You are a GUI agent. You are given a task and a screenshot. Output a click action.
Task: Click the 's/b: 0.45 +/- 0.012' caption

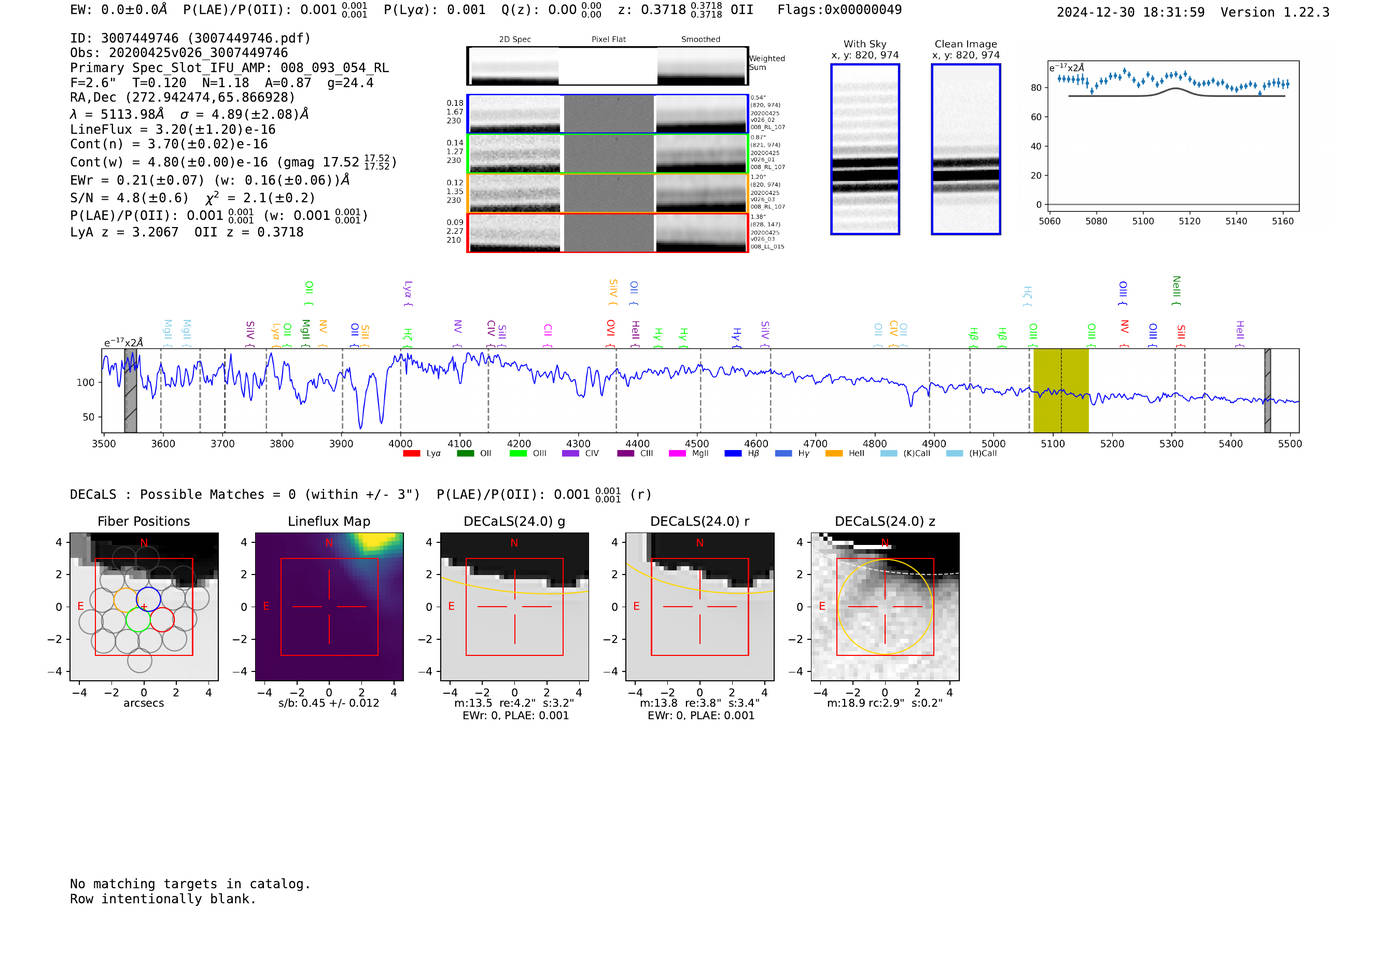click(x=329, y=703)
